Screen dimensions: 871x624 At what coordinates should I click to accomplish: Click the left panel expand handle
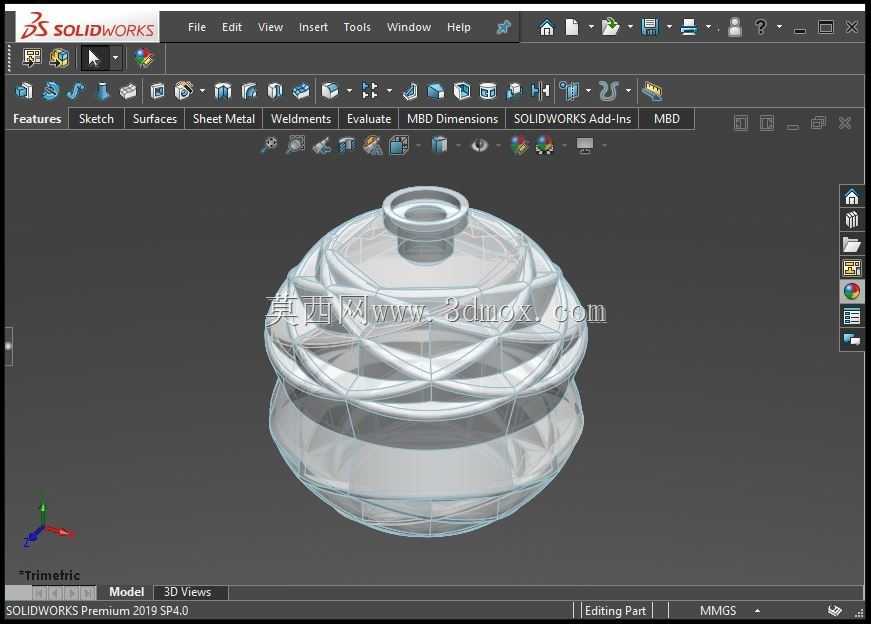pyautogui.click(x=8, y=346)
